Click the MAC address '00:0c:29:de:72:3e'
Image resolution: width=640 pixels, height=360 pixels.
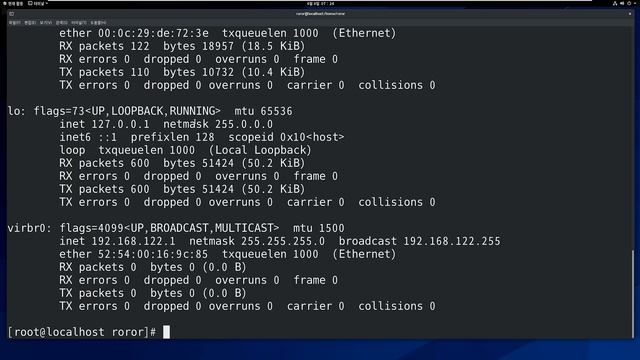[153, 33]
